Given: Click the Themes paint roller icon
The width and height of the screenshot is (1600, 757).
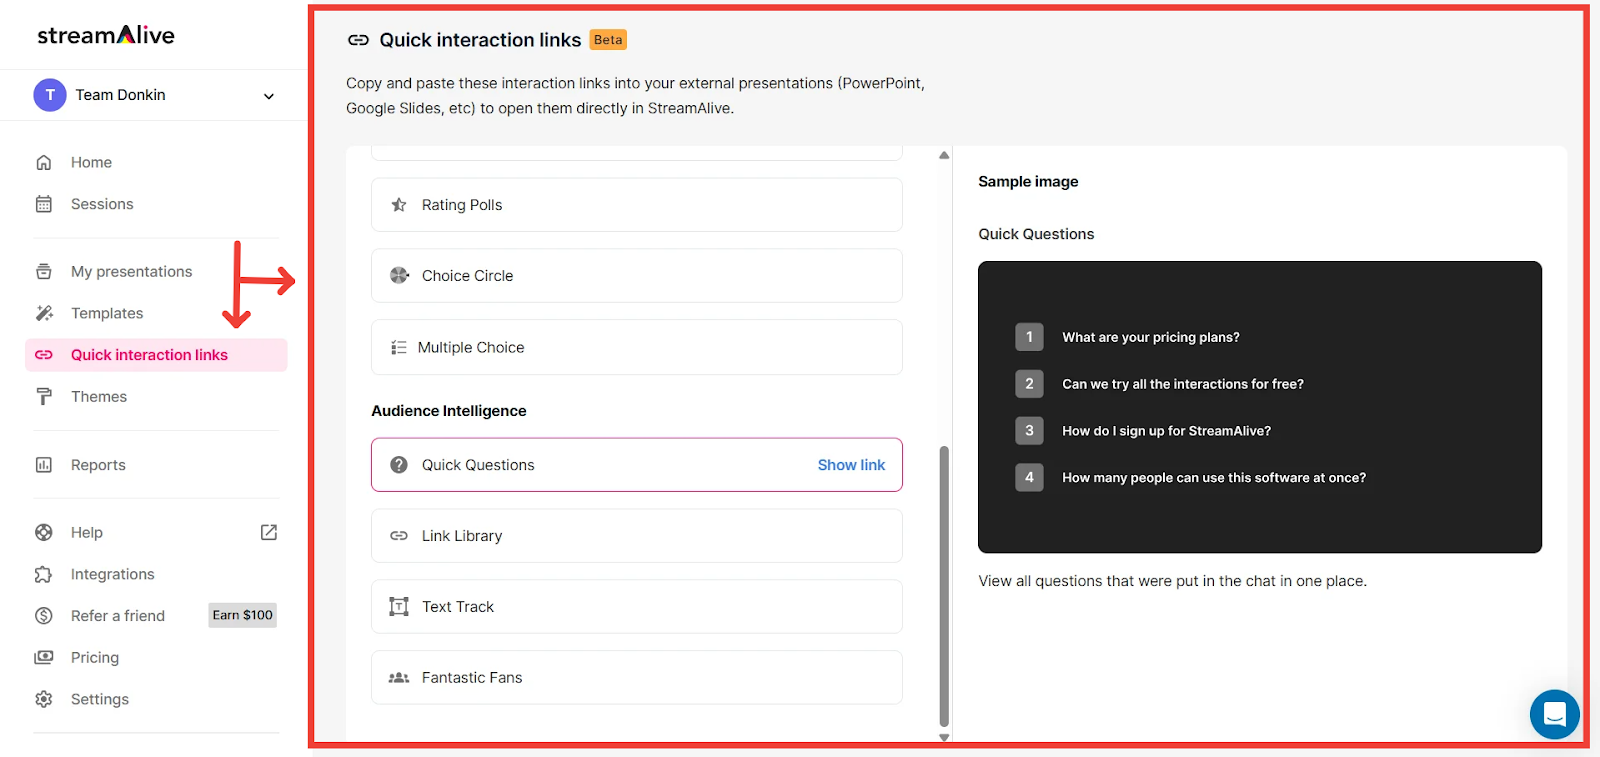Looking at the screenshot, I should (44, 397).
